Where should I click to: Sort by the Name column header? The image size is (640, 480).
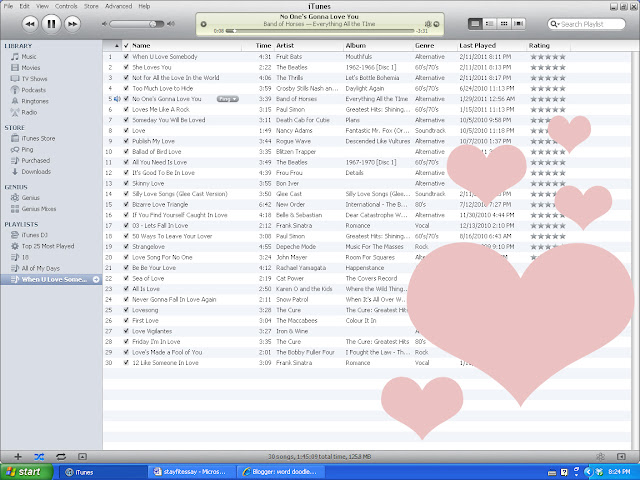(187, 46)
